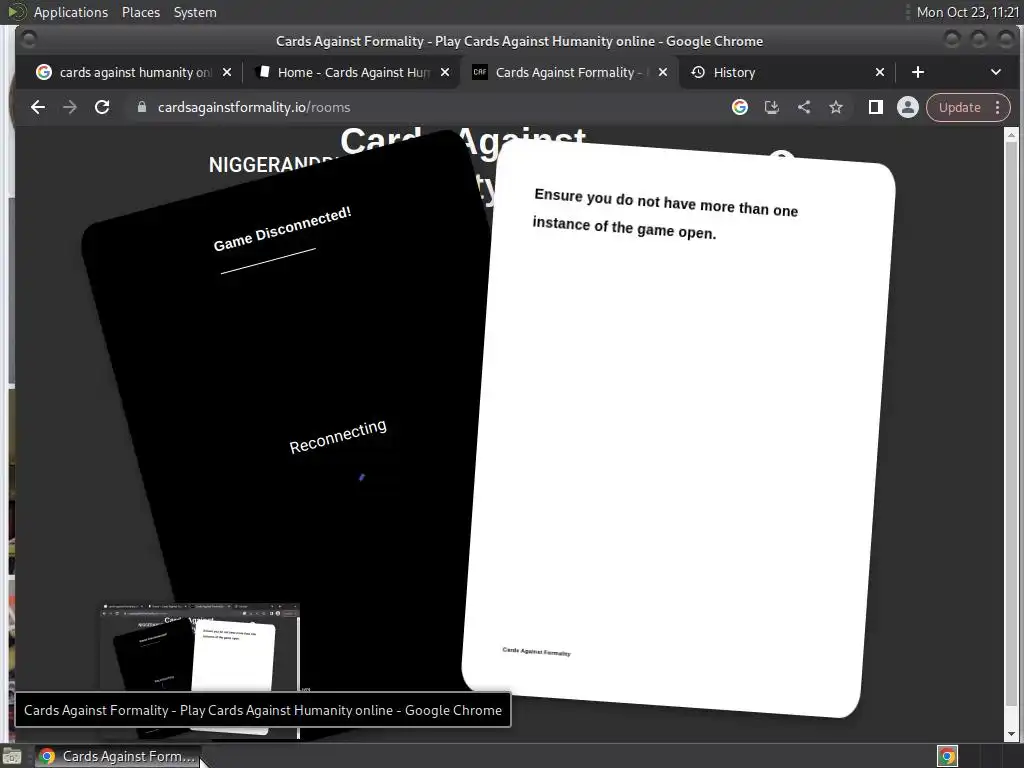1024x768 pixels.
Task: Install the app via download icon
Action: point(772,108)
